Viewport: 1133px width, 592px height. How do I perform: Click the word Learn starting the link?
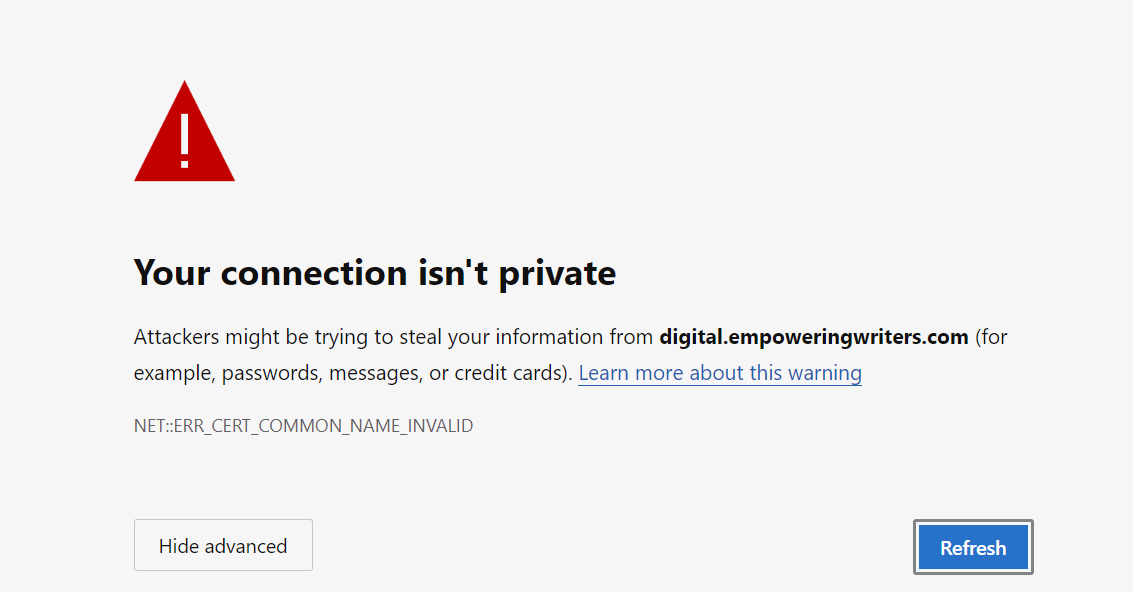coord(604,373)
